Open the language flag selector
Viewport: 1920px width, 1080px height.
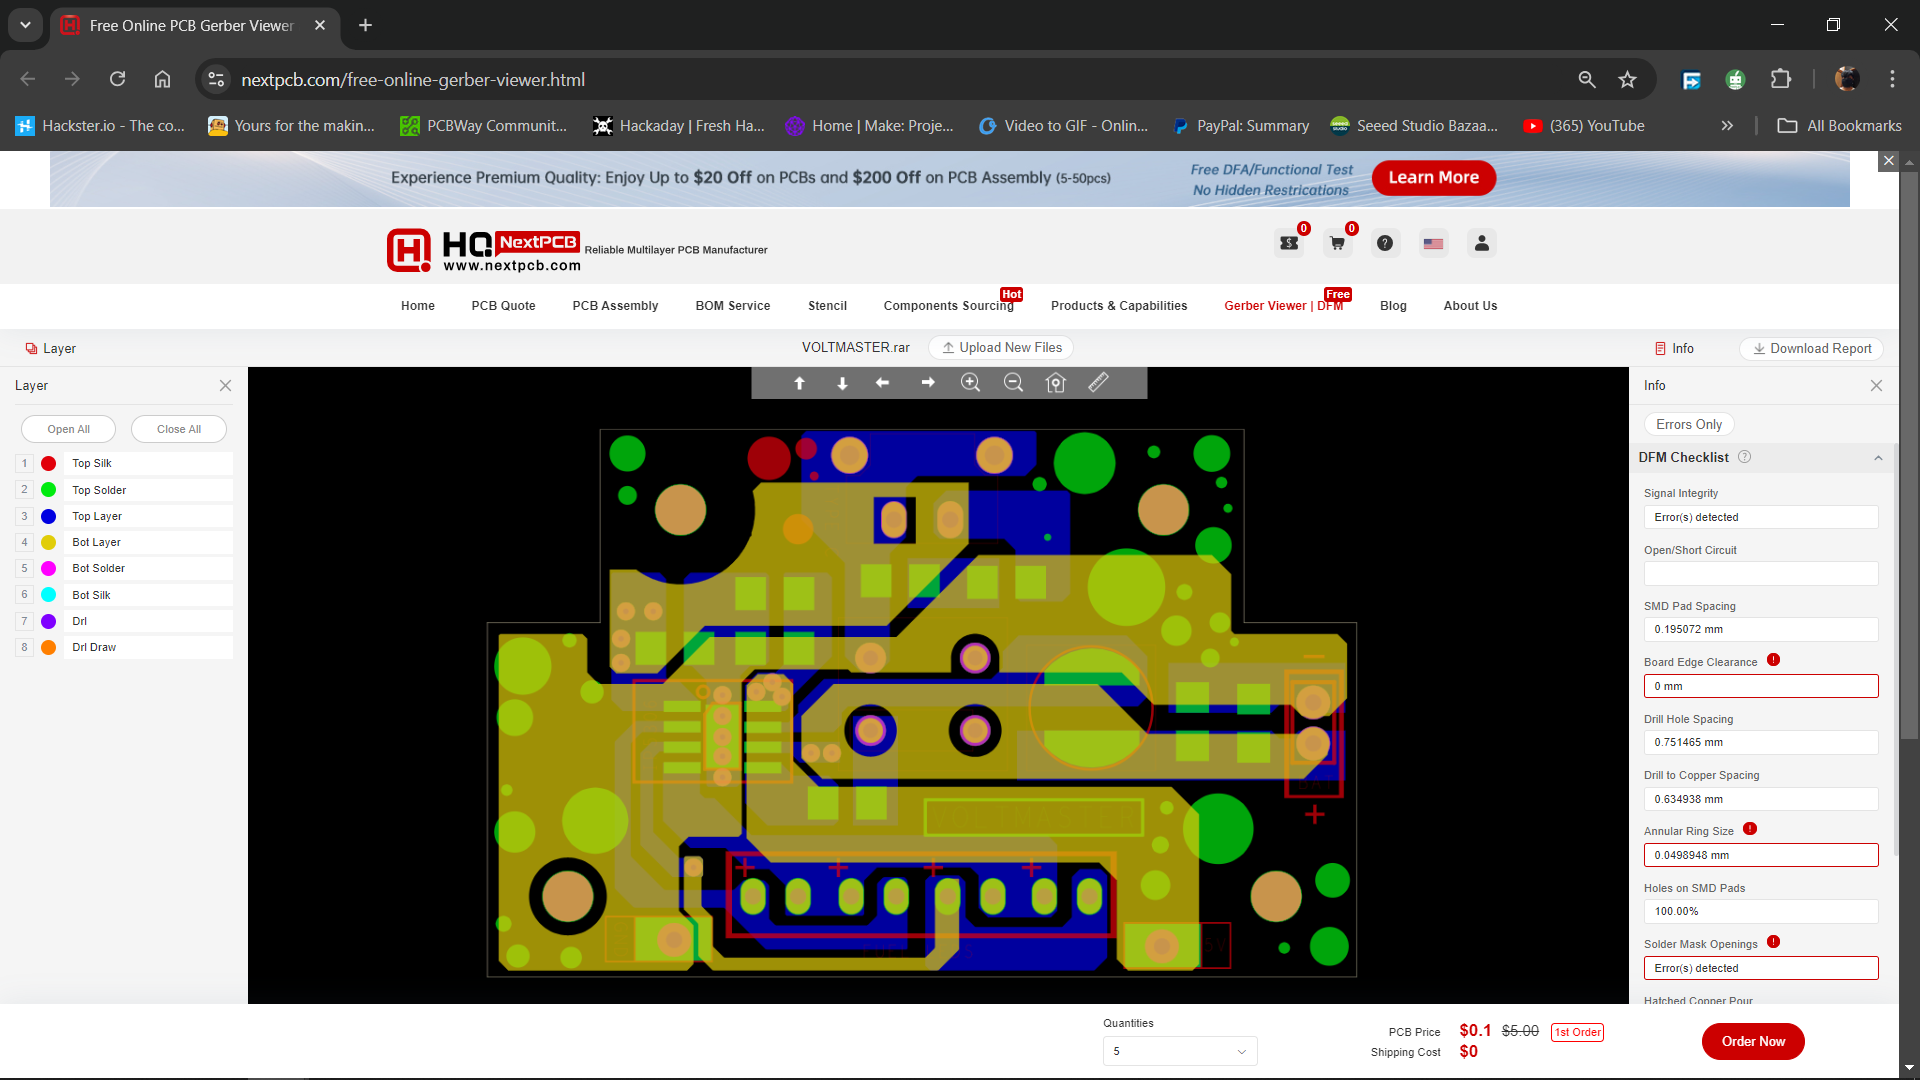tap(1433, 243)
